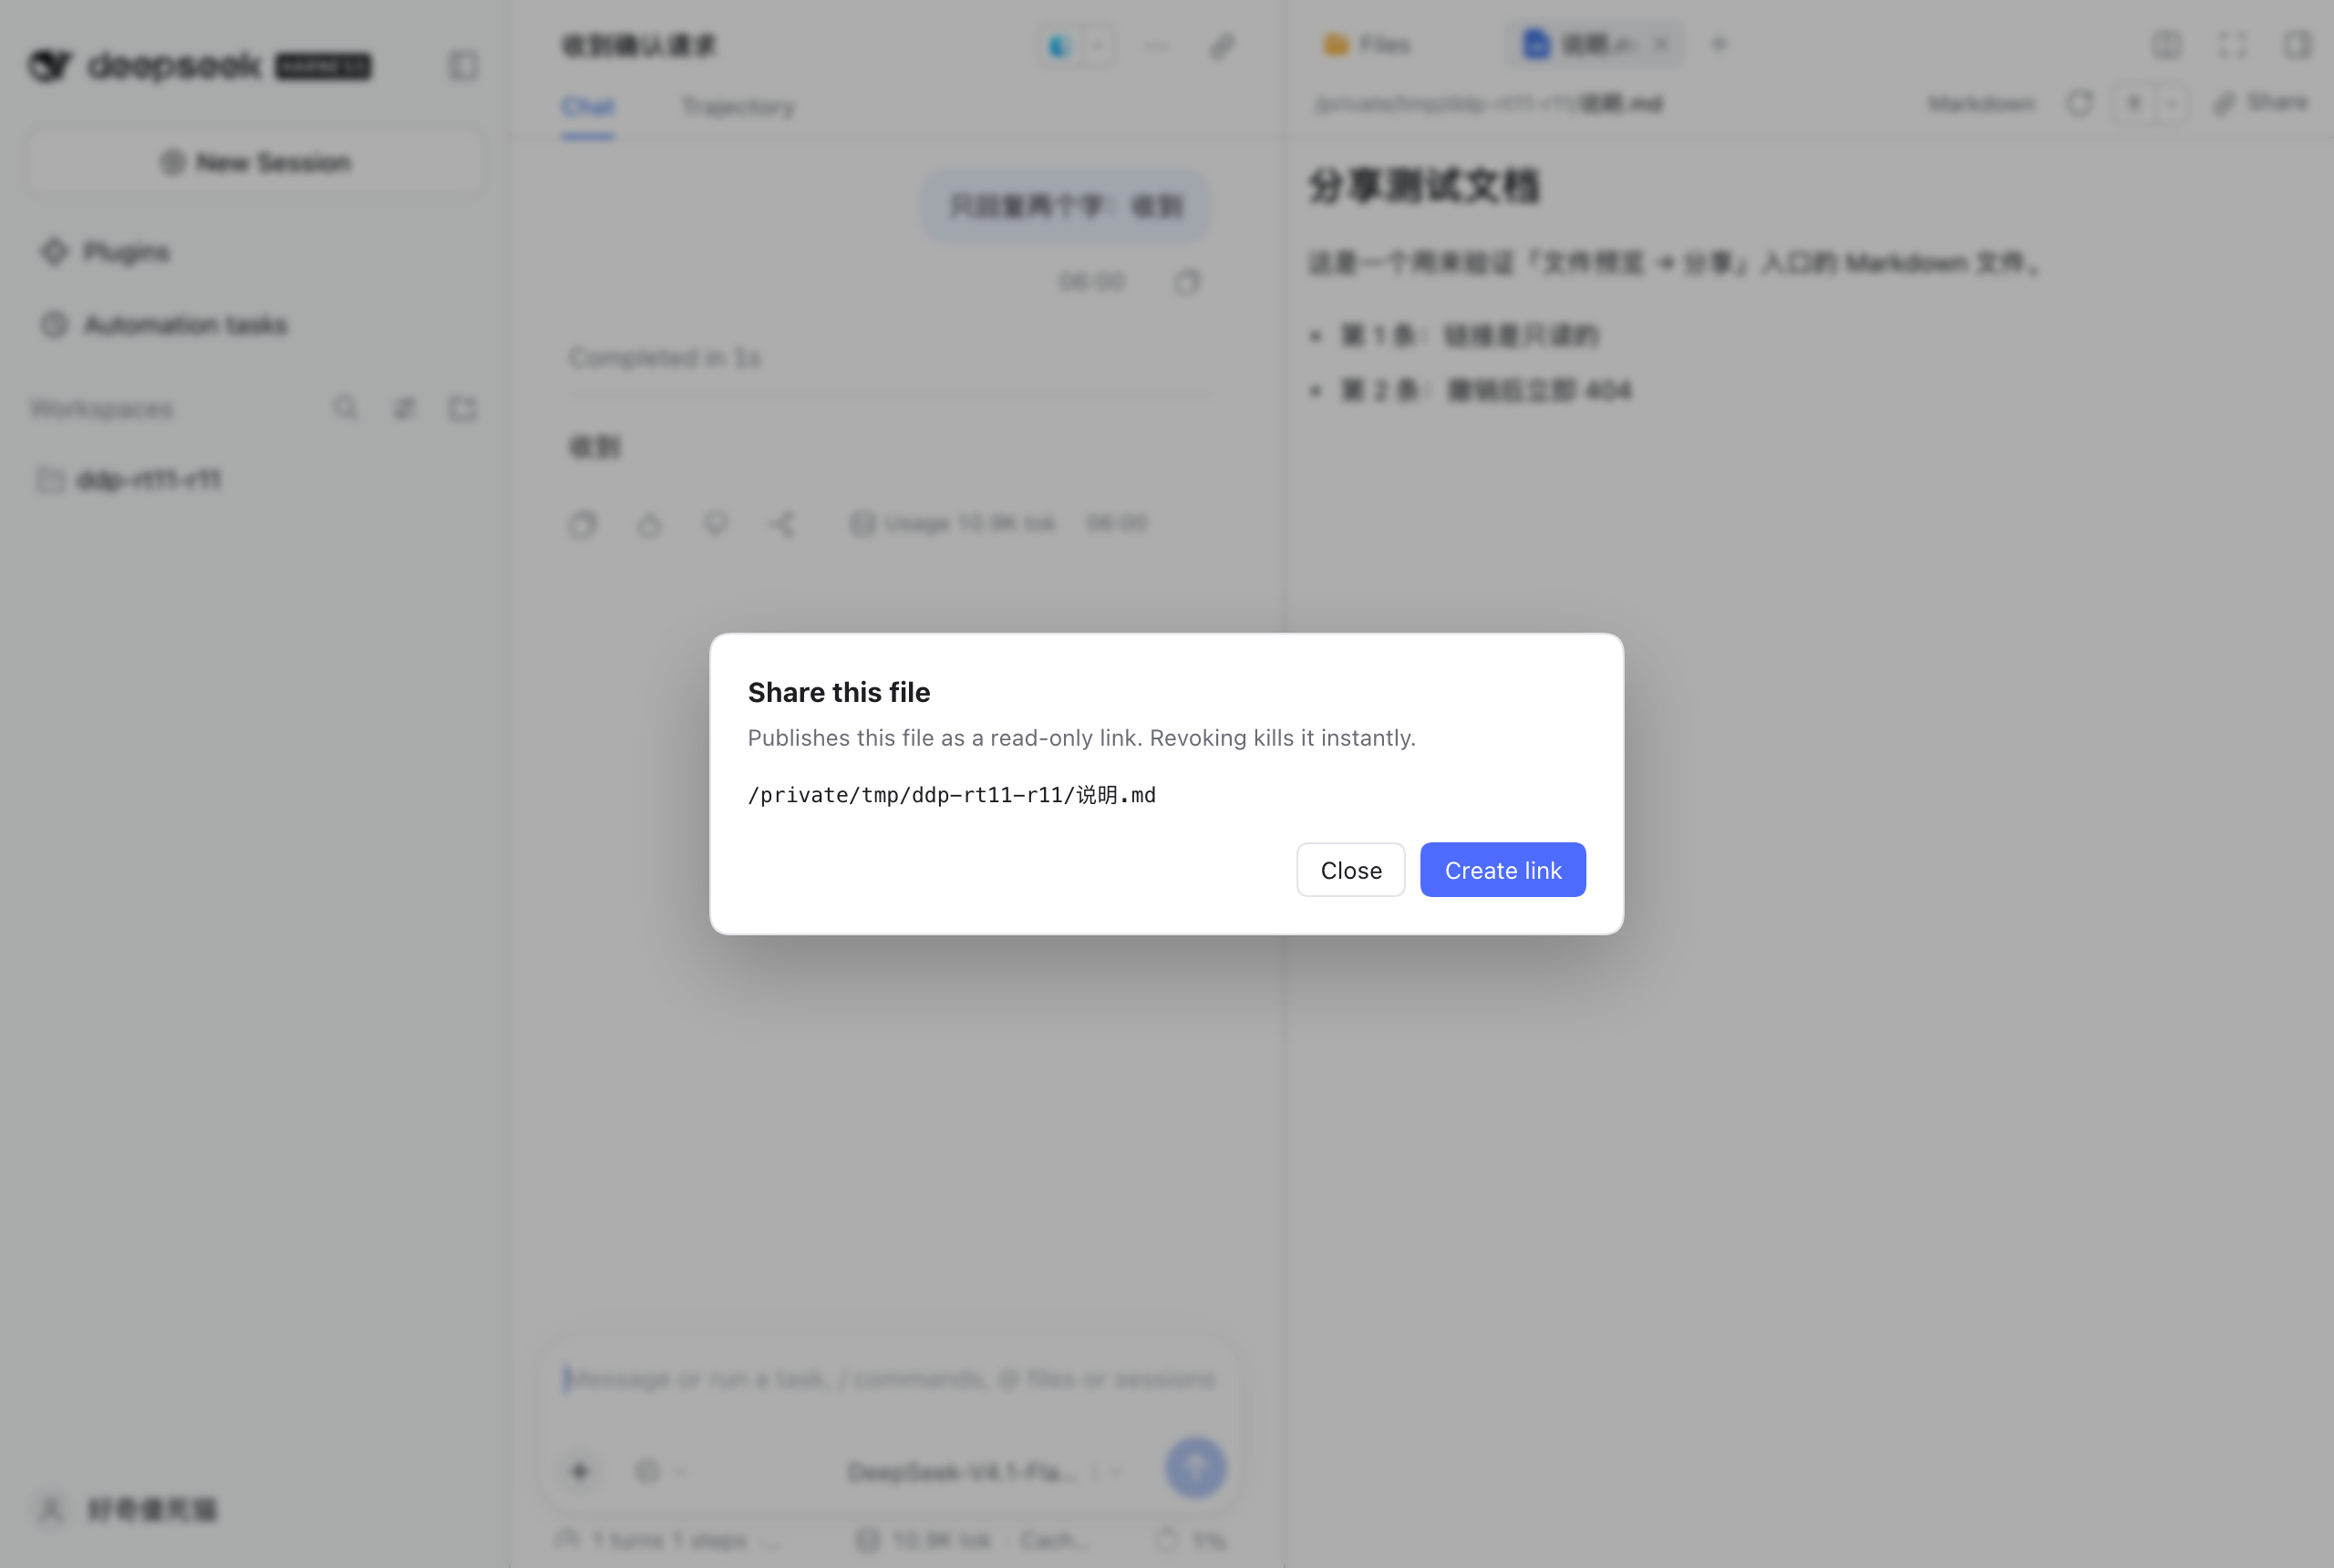This screenshot has width=2334, height=1568.
Task: Open Automation tasks
Action: [163, 325]
